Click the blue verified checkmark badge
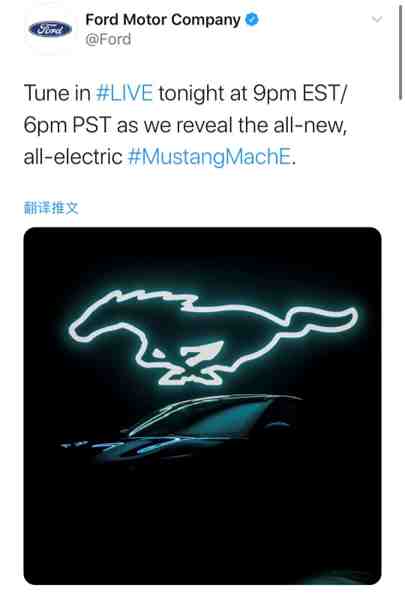 click(x=251, y=19)
